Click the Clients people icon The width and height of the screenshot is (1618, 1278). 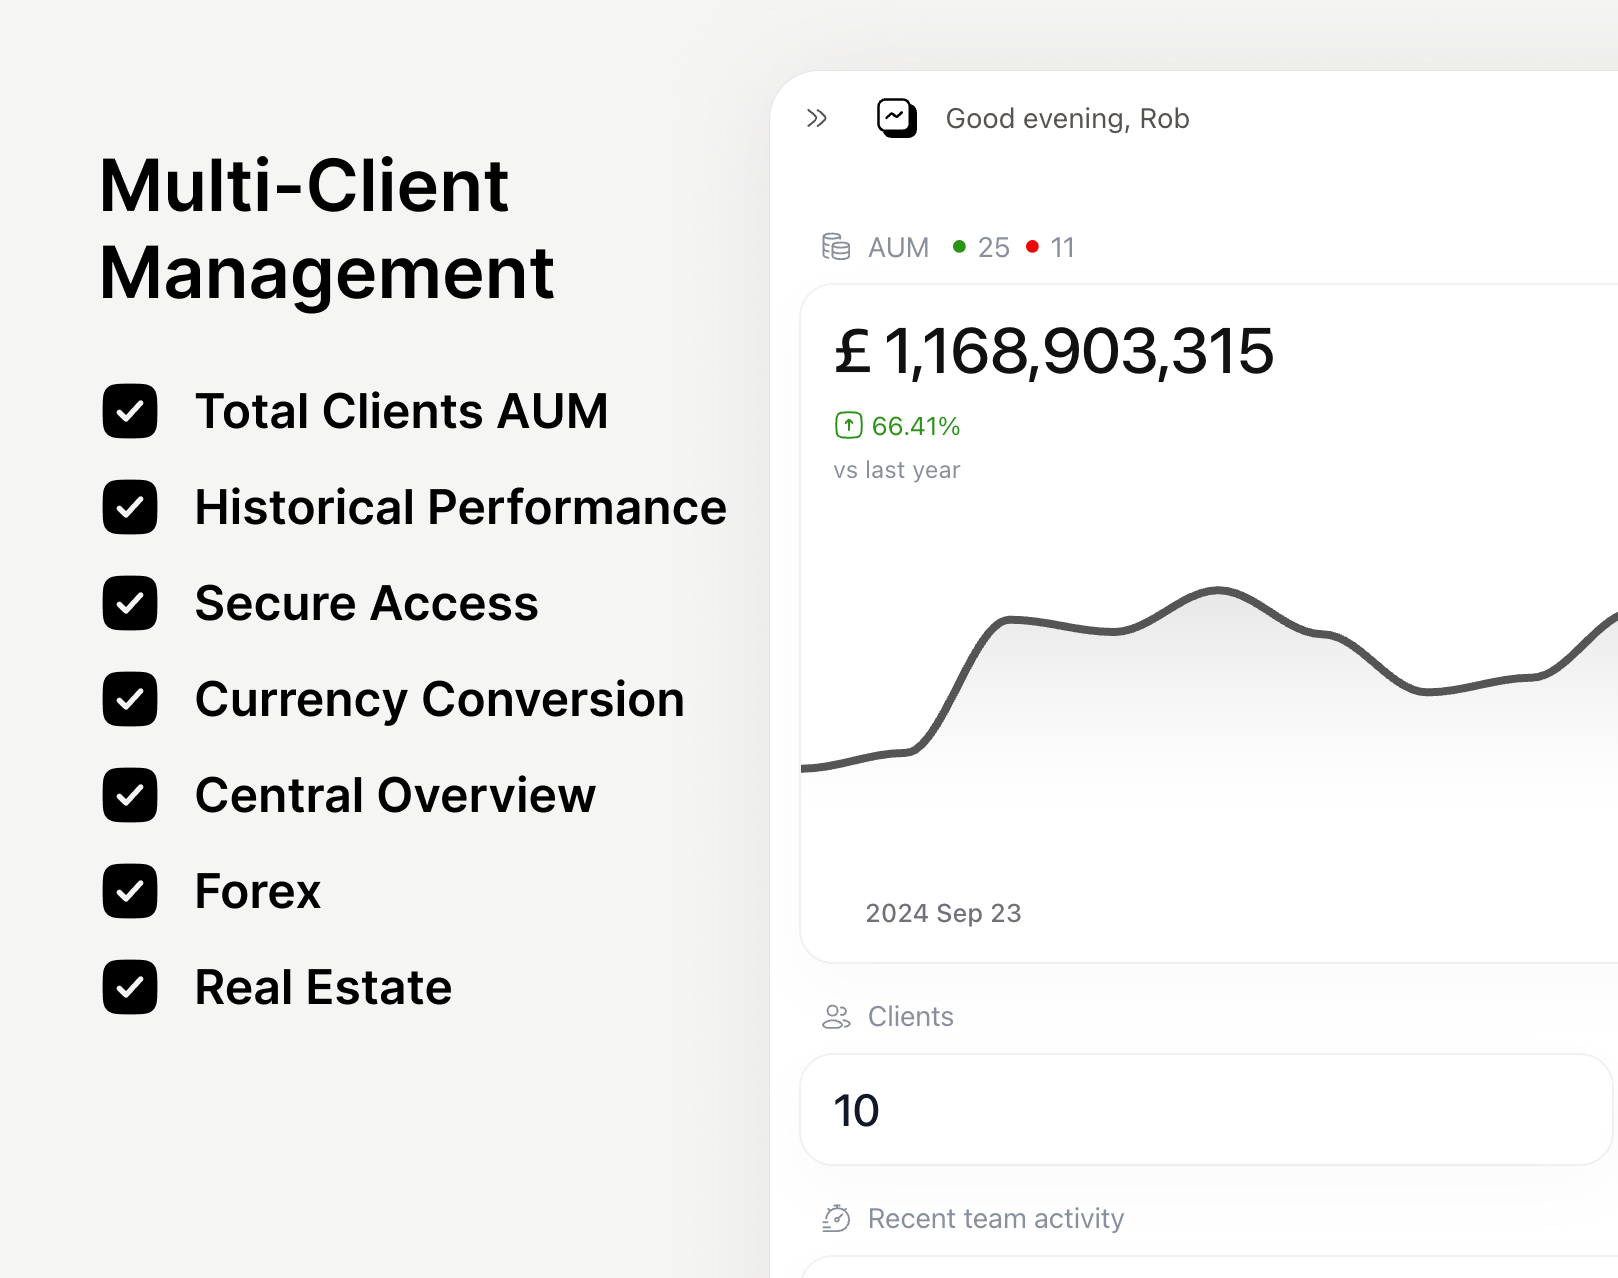coord(836,1016)
